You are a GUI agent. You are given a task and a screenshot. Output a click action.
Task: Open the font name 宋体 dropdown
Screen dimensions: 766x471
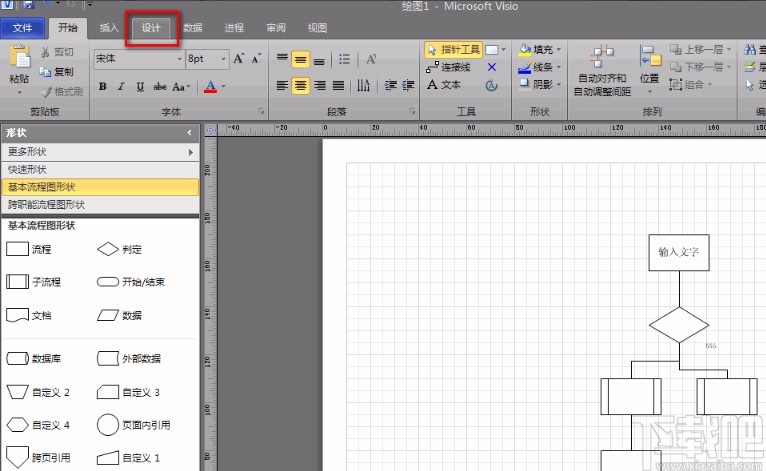pos(179,59)
